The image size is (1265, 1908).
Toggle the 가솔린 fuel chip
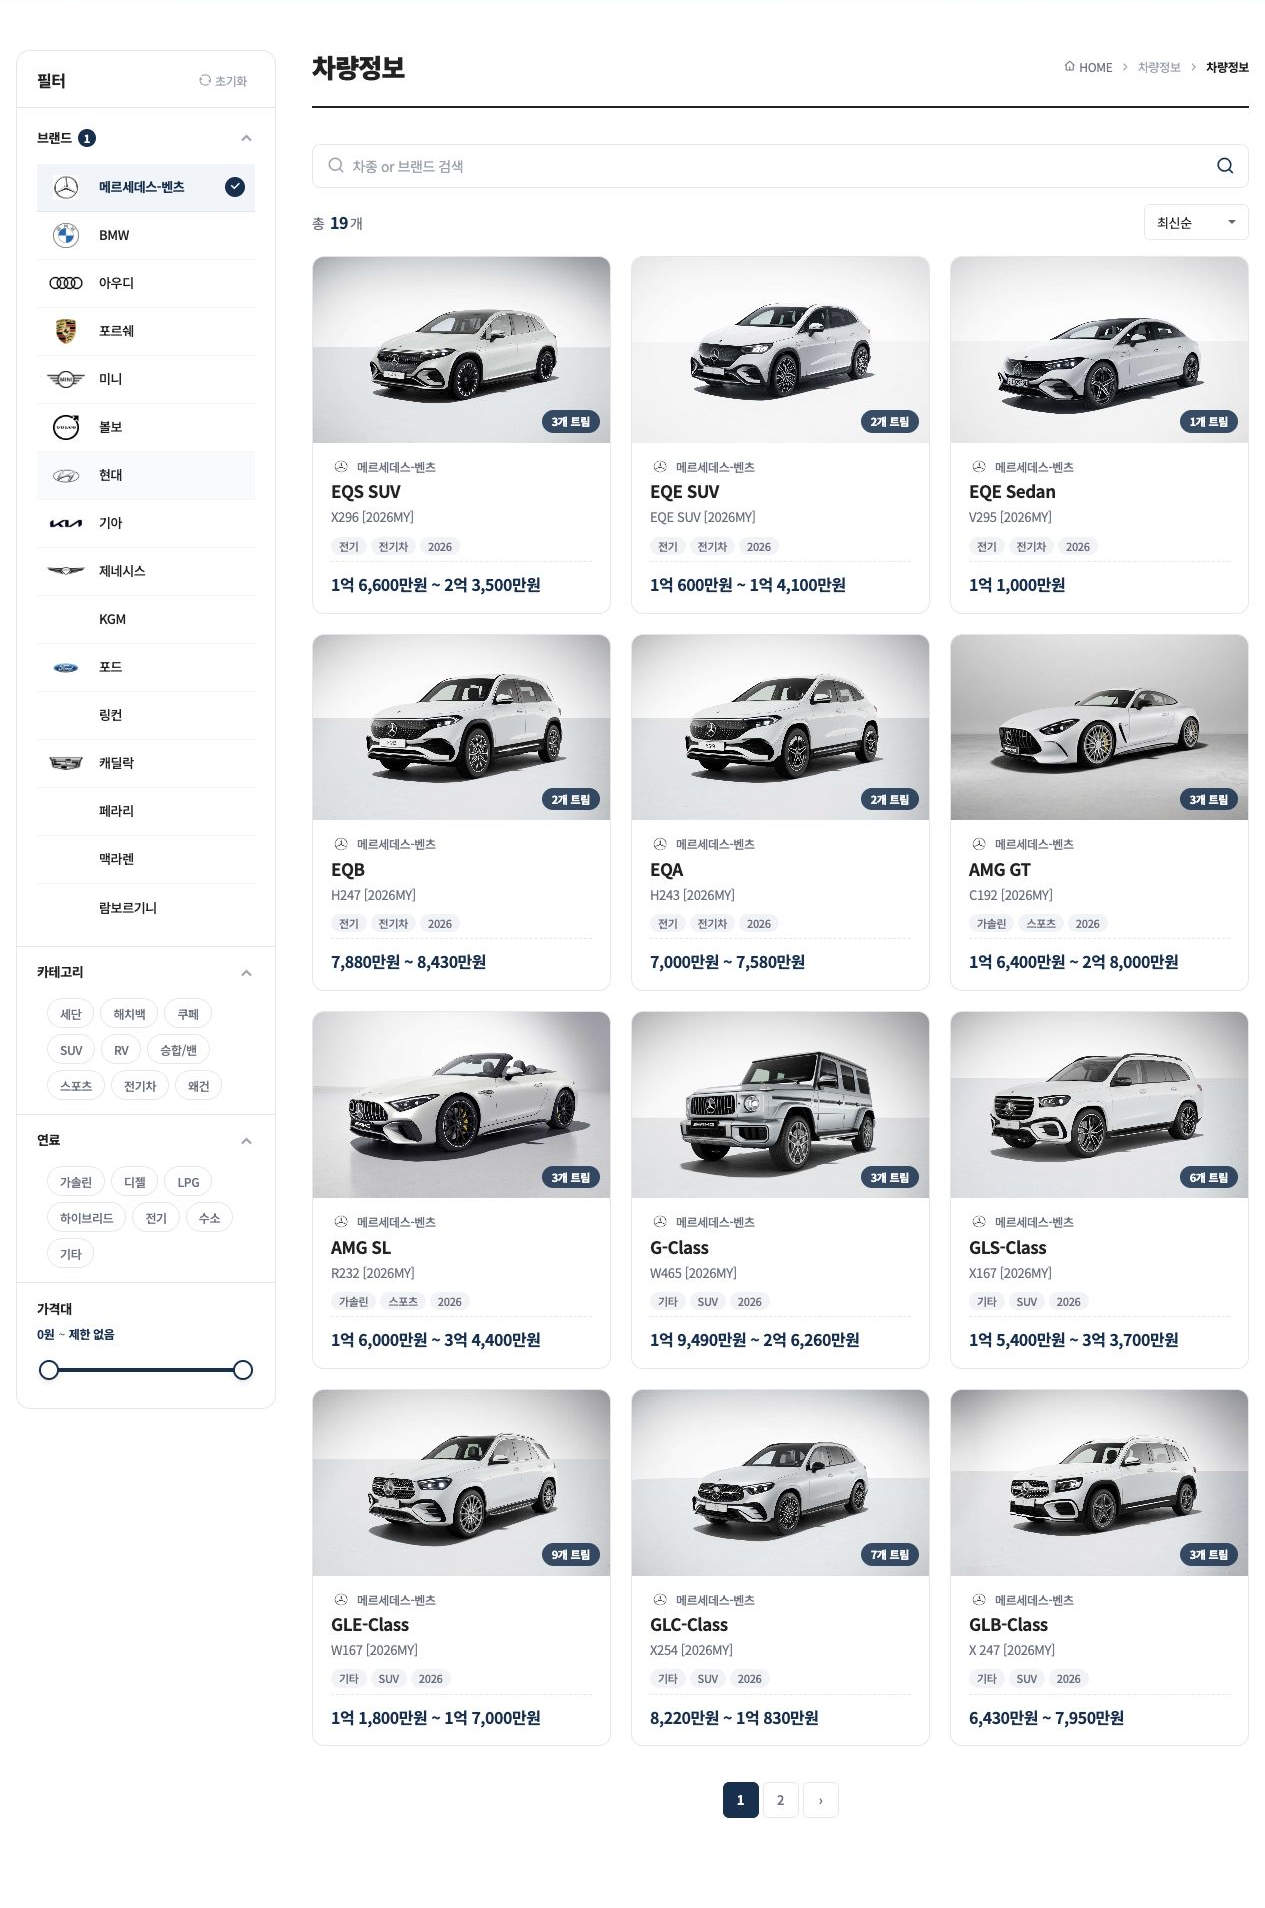[76, 1182]
